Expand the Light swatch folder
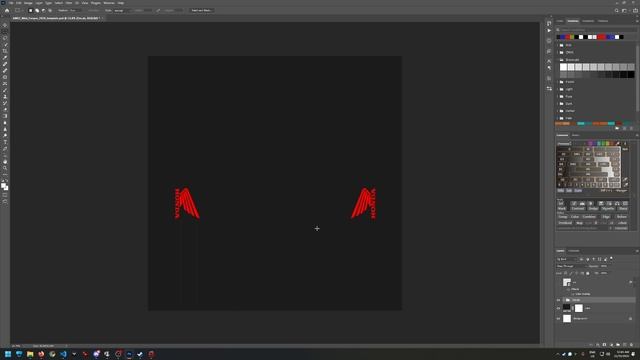The image size is (640, 360). (x=558, y=89)
